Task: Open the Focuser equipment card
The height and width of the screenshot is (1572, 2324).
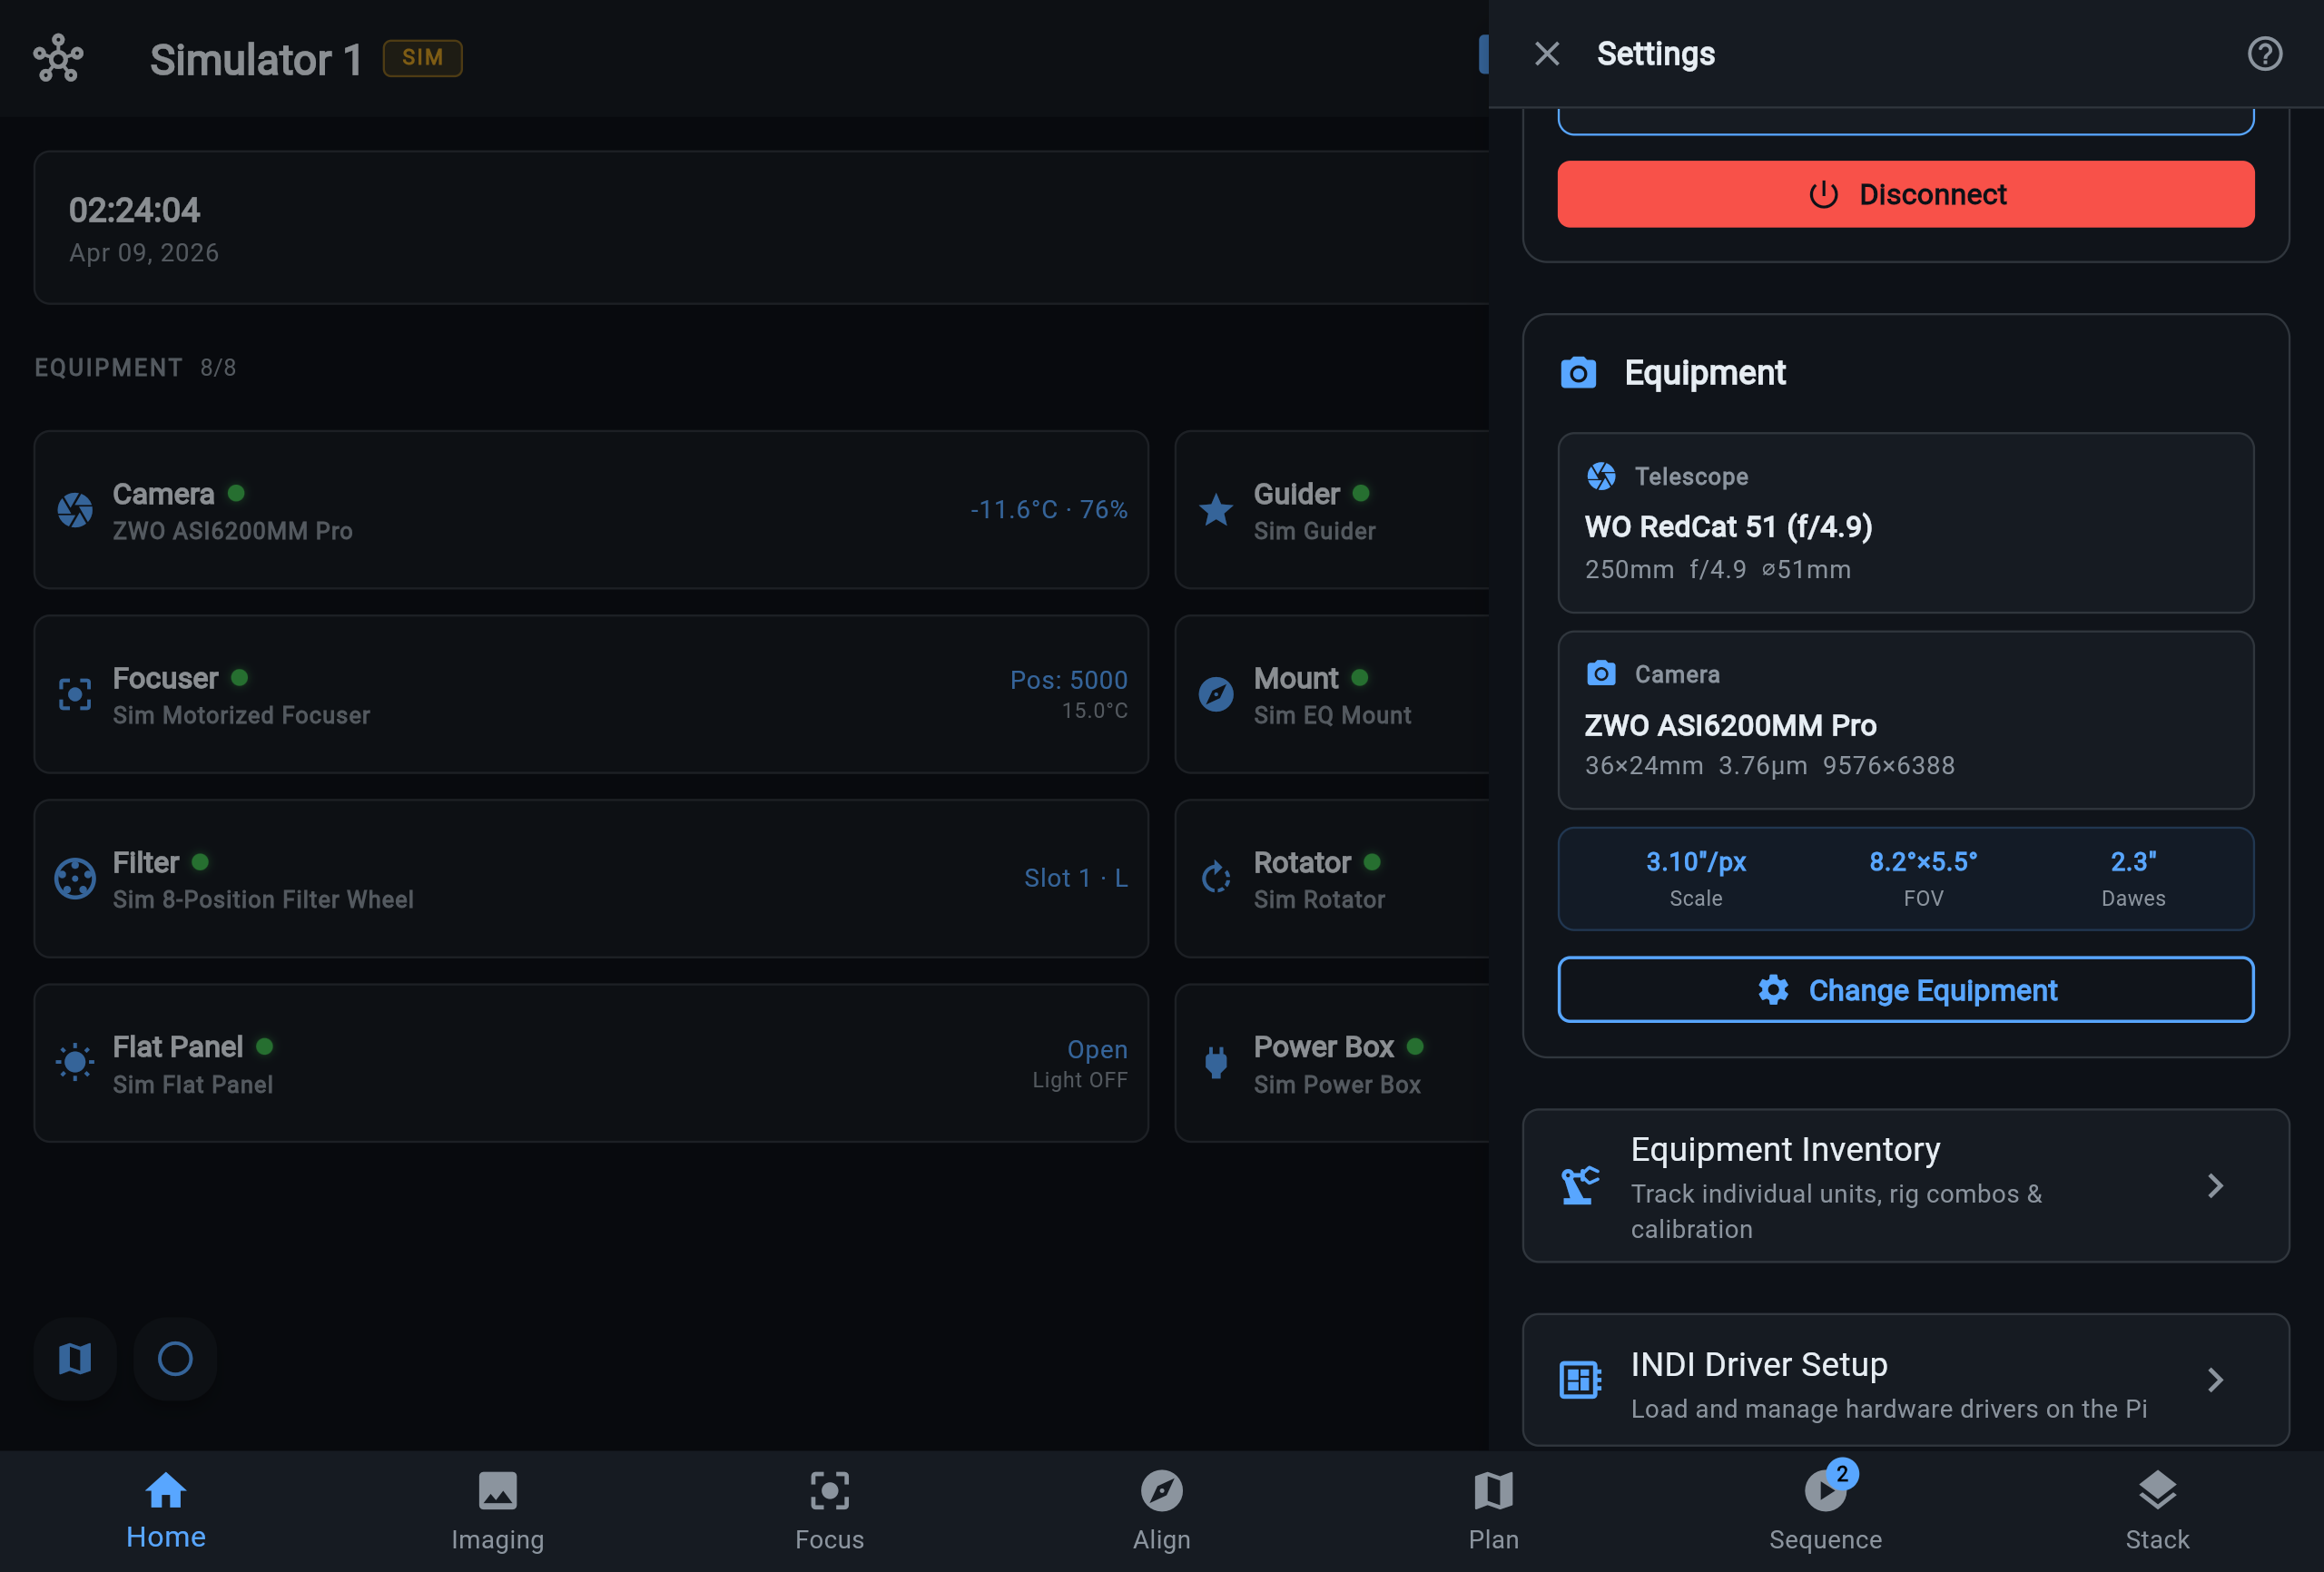Action: click(591, 694)
